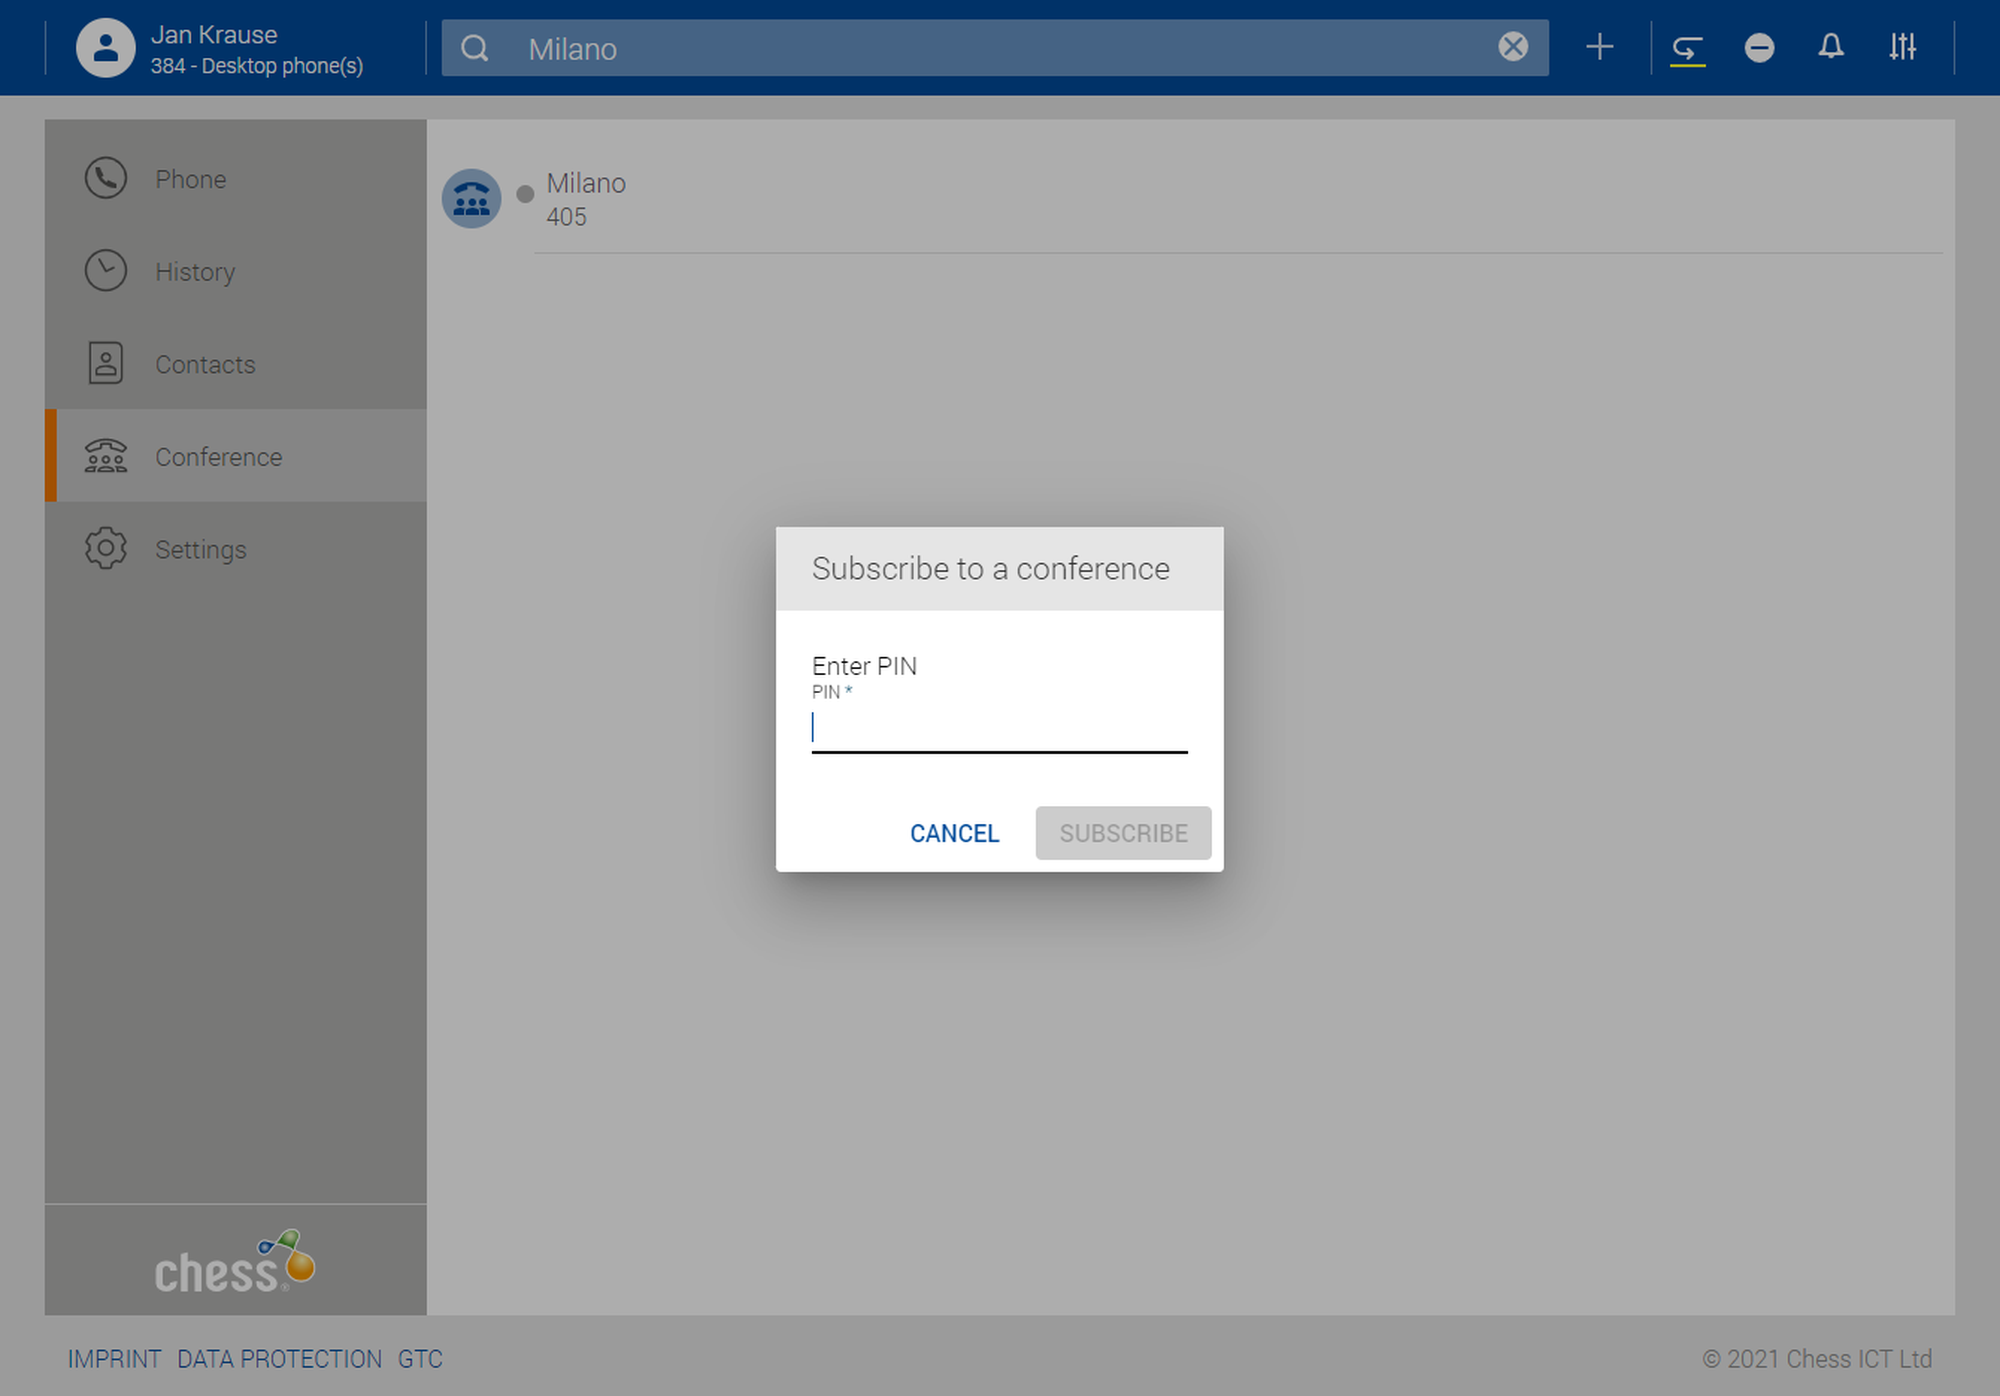
Task: Open the GTC link
Action: click(420, 1359)
